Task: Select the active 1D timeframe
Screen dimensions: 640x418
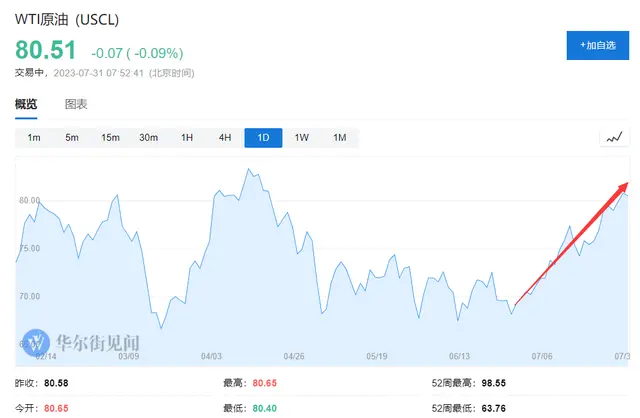Action: click(x=263, y=138)
